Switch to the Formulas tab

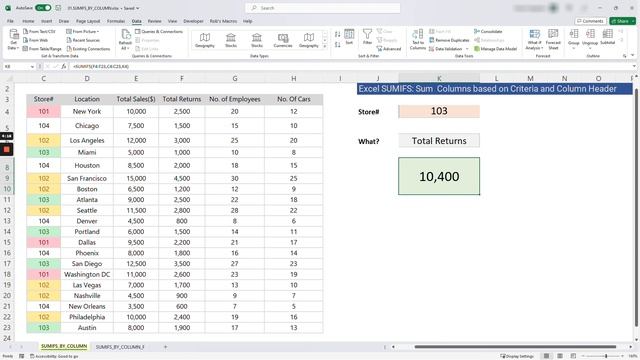click(116, 21)
